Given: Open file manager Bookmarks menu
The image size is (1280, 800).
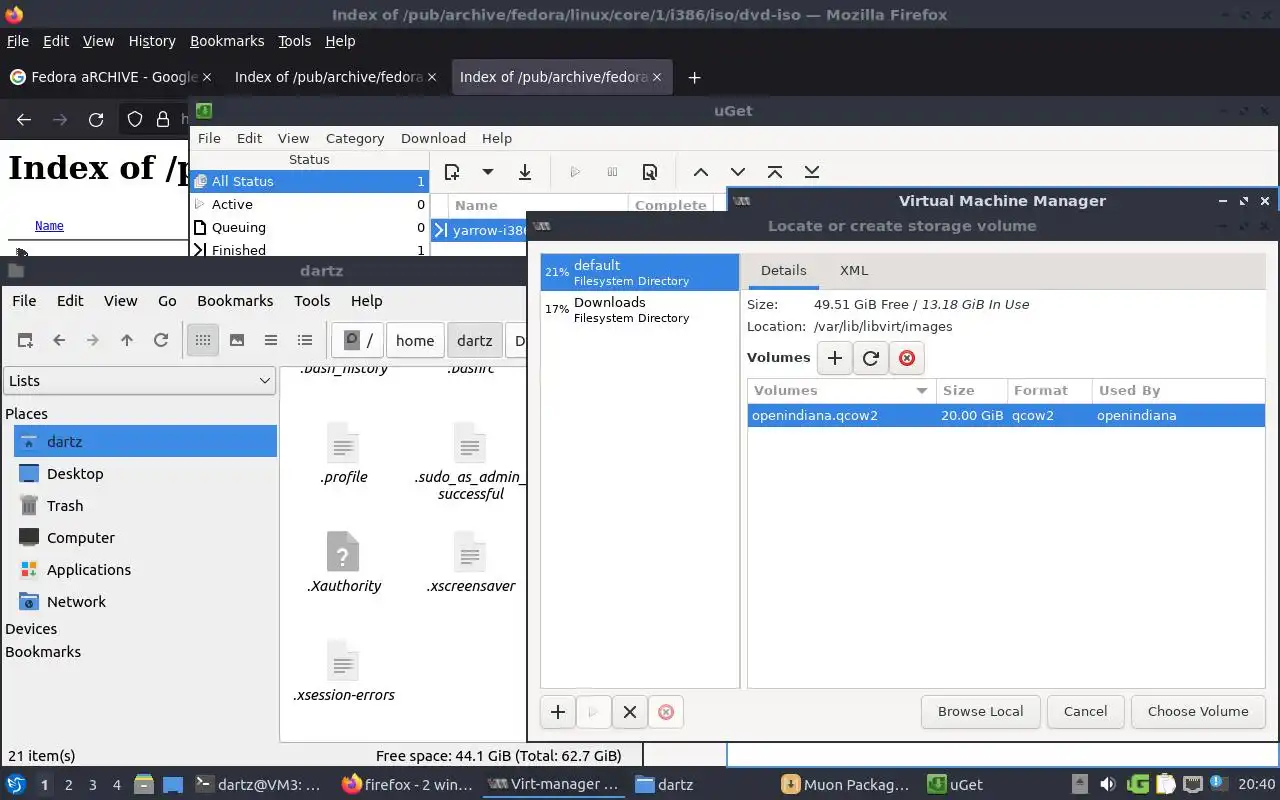Looking at the screenshot, I should pyautogui.click(x=235, y=301).
